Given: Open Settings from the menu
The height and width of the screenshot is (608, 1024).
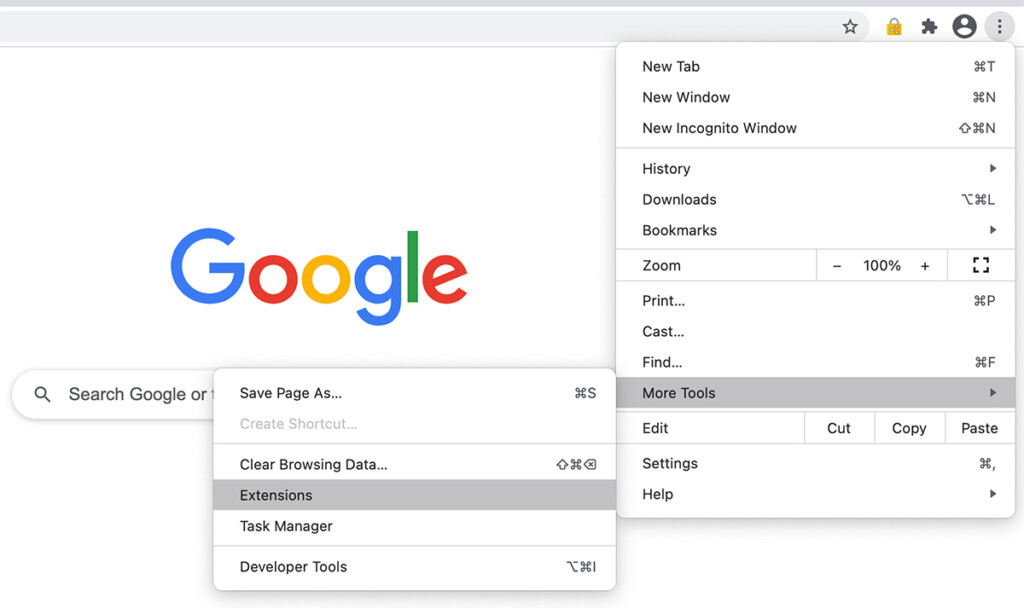Looking at the screenshot, I should [x=815, y=463].
